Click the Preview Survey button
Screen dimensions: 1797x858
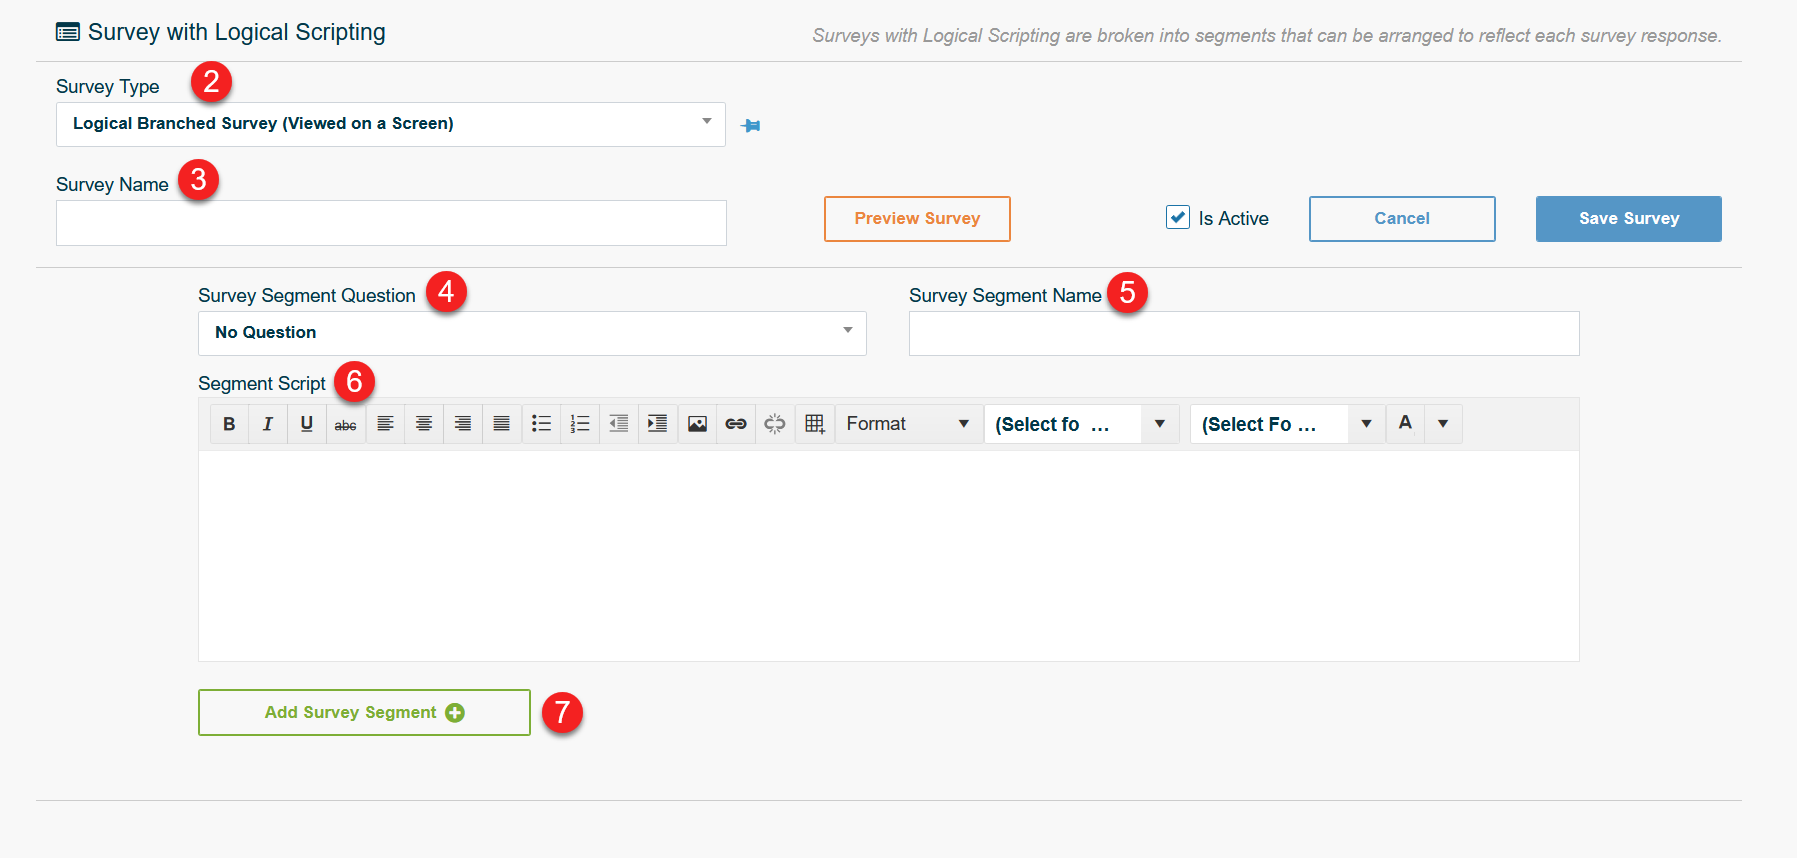(x=917, y=219)
